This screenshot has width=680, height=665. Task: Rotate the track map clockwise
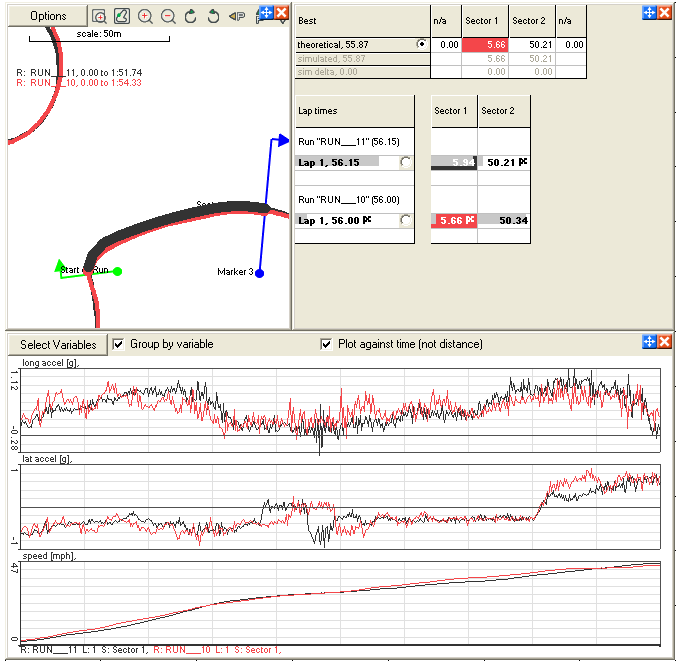(x=191, y=16)
